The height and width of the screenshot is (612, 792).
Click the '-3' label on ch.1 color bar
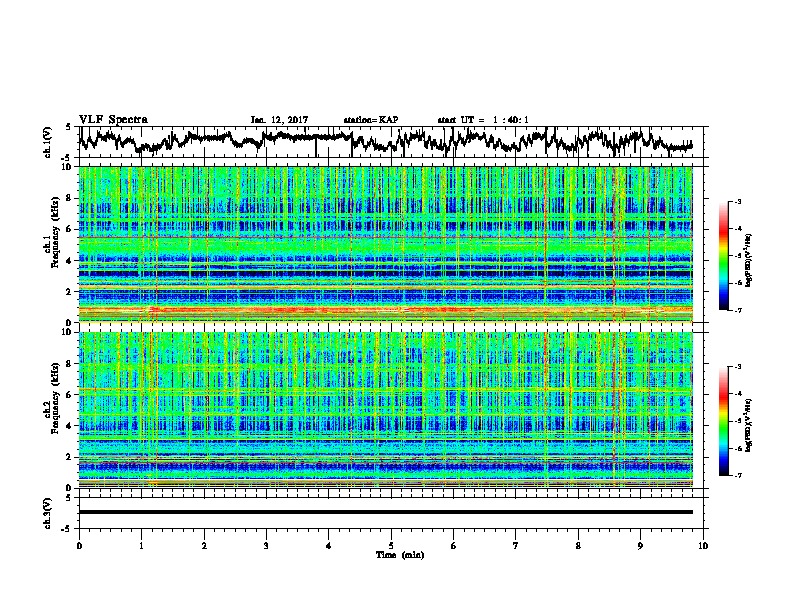click(737, 202)
